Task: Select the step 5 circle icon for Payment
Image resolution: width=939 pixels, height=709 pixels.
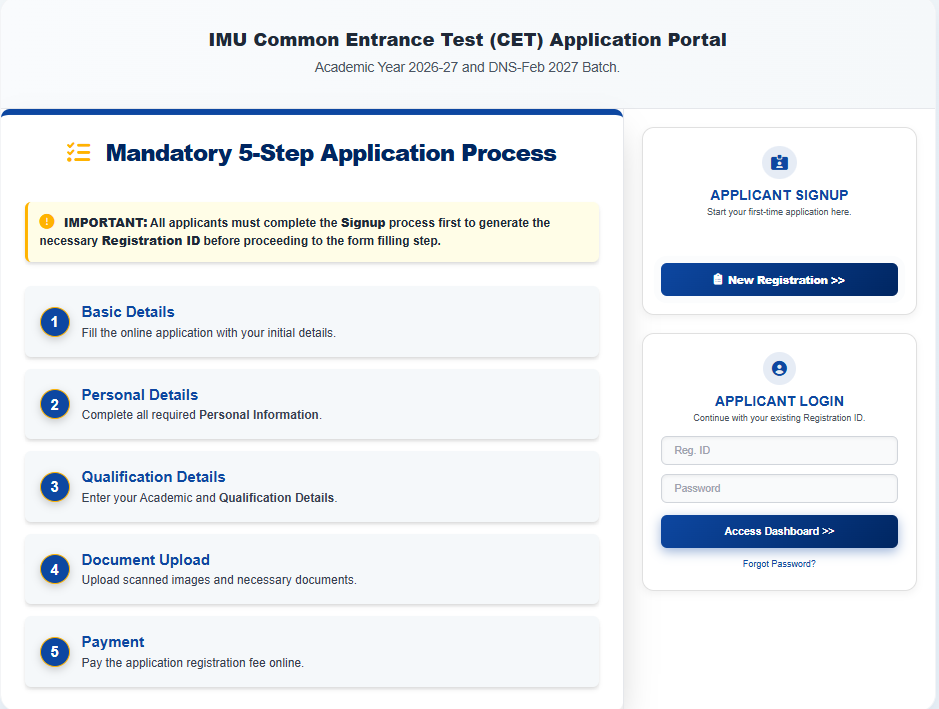Action: point(54,650)
